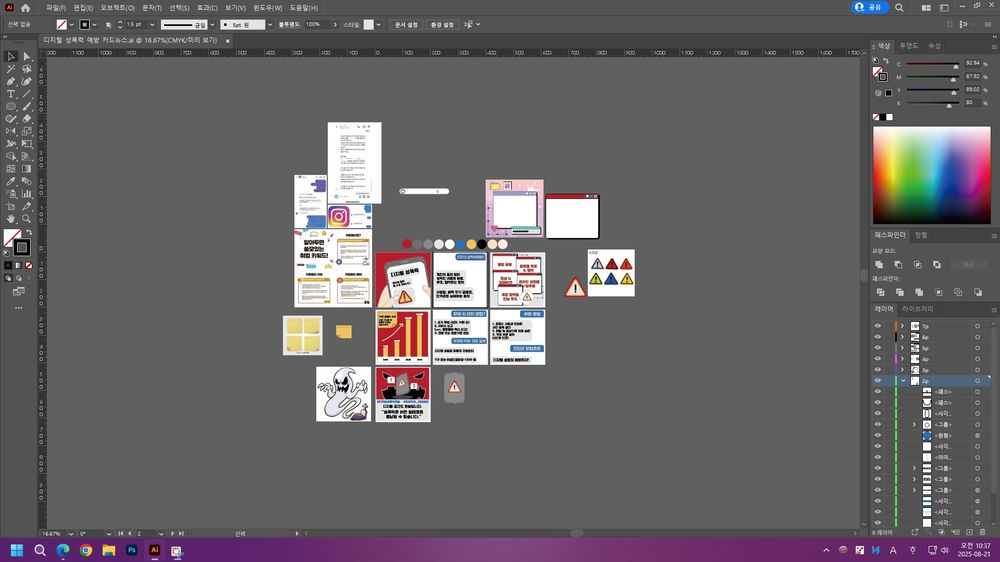This screenshot has width=1000, height=562.
Task: Click 문서 설정 button
Action: 406,25
